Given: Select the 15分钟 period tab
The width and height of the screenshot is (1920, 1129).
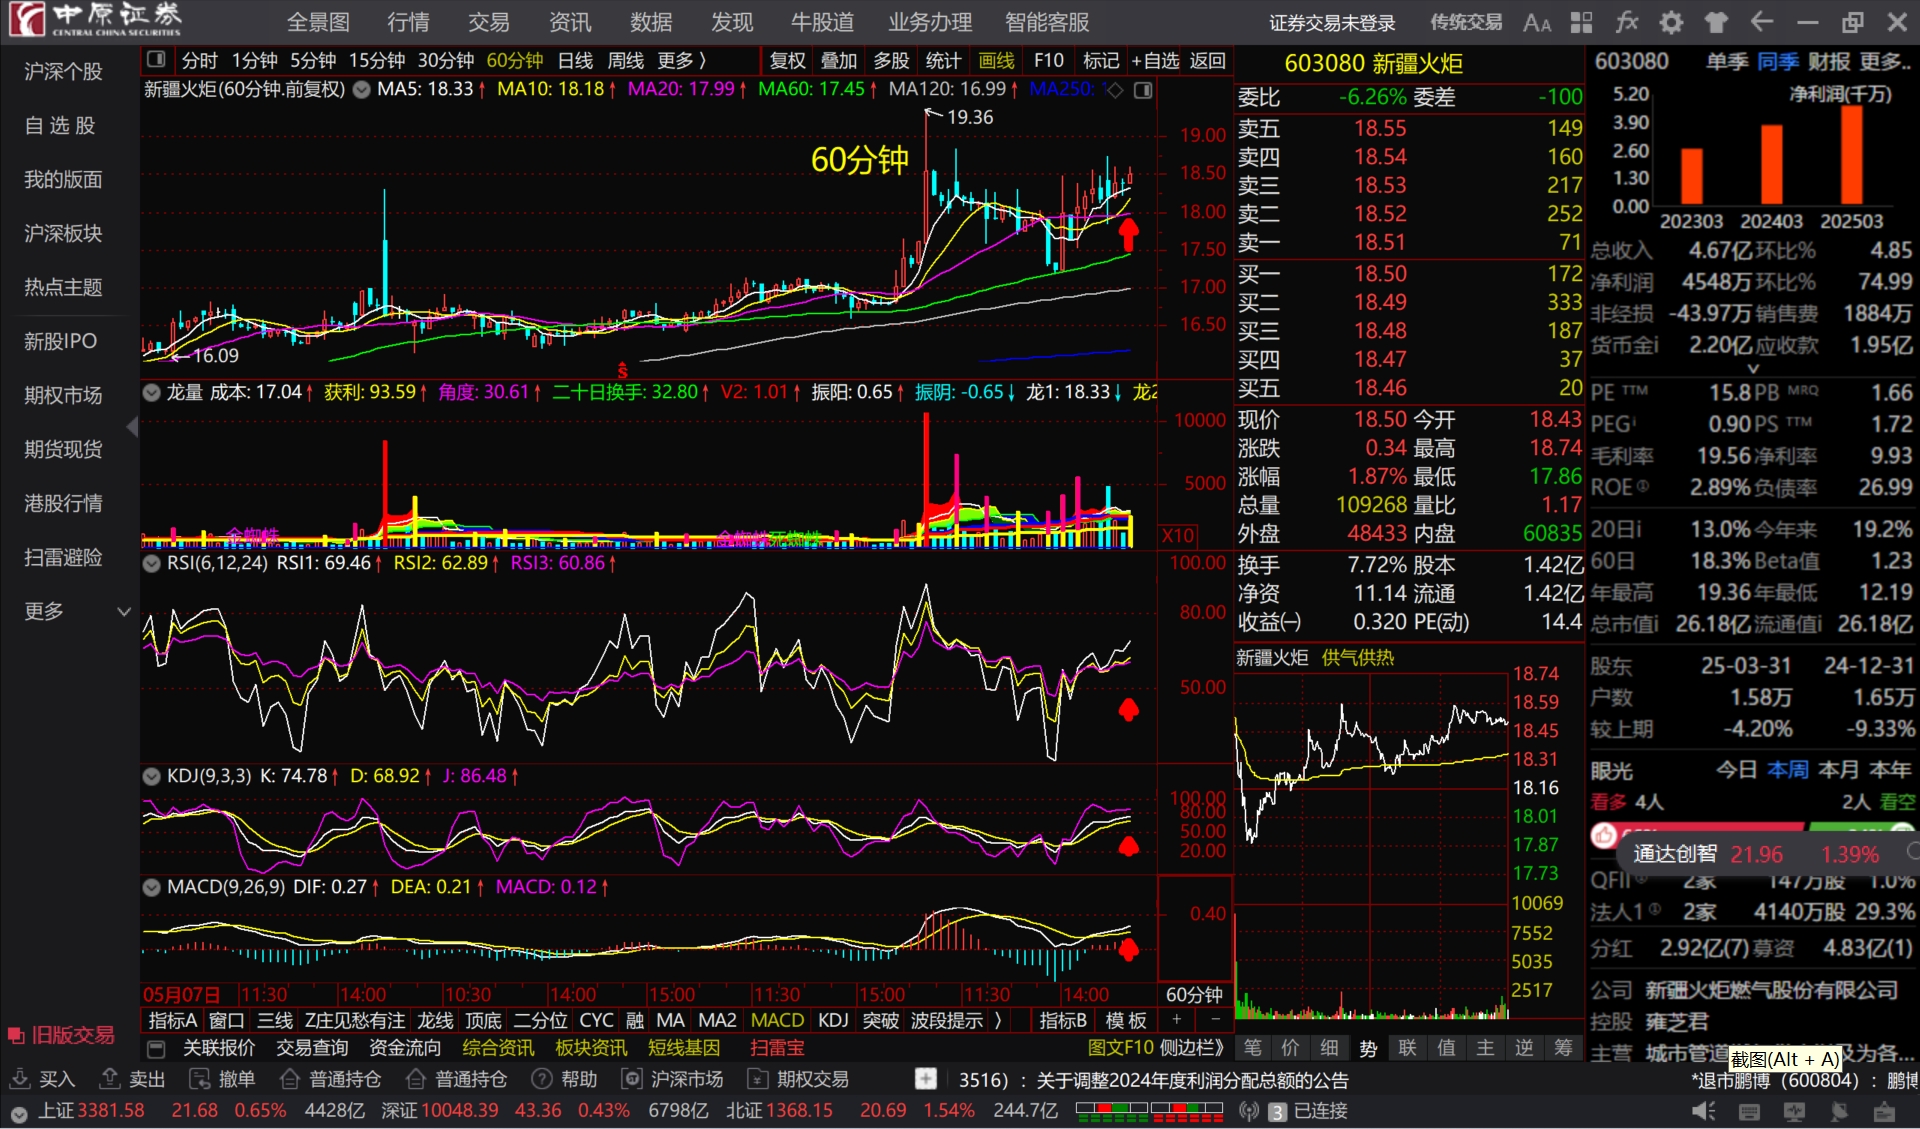Looking at the screenshot, I should pyautogui.click(x=377, y=60).
